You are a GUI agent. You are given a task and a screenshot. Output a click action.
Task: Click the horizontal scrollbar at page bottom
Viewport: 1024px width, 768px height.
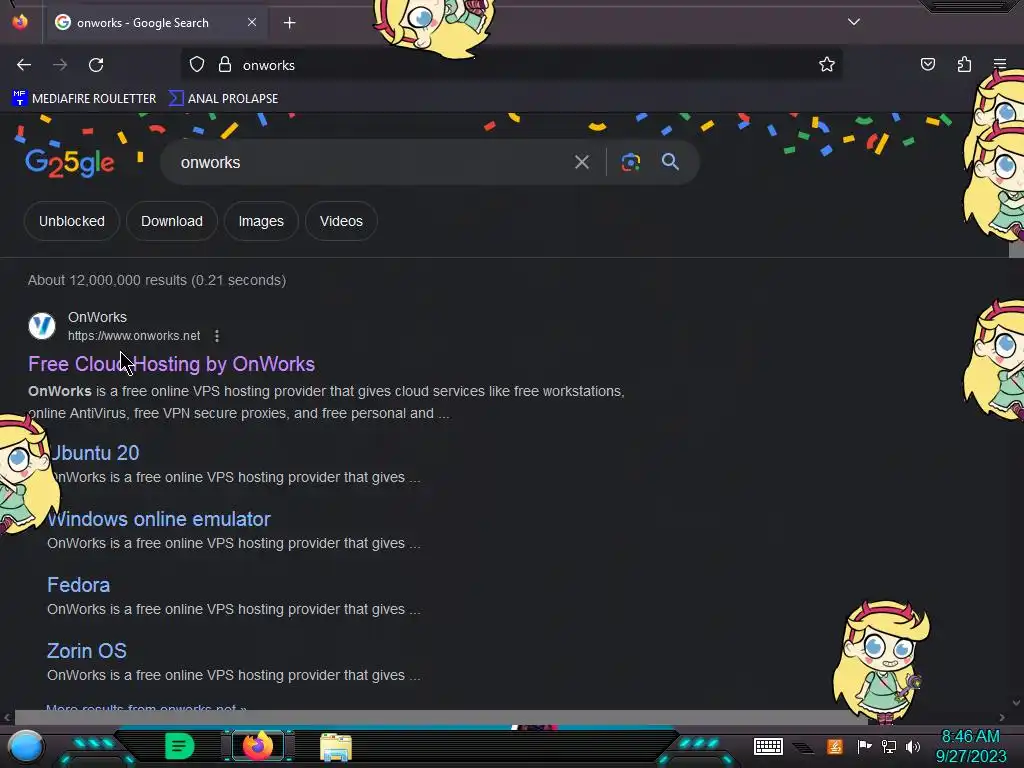[x=441, y=718]
